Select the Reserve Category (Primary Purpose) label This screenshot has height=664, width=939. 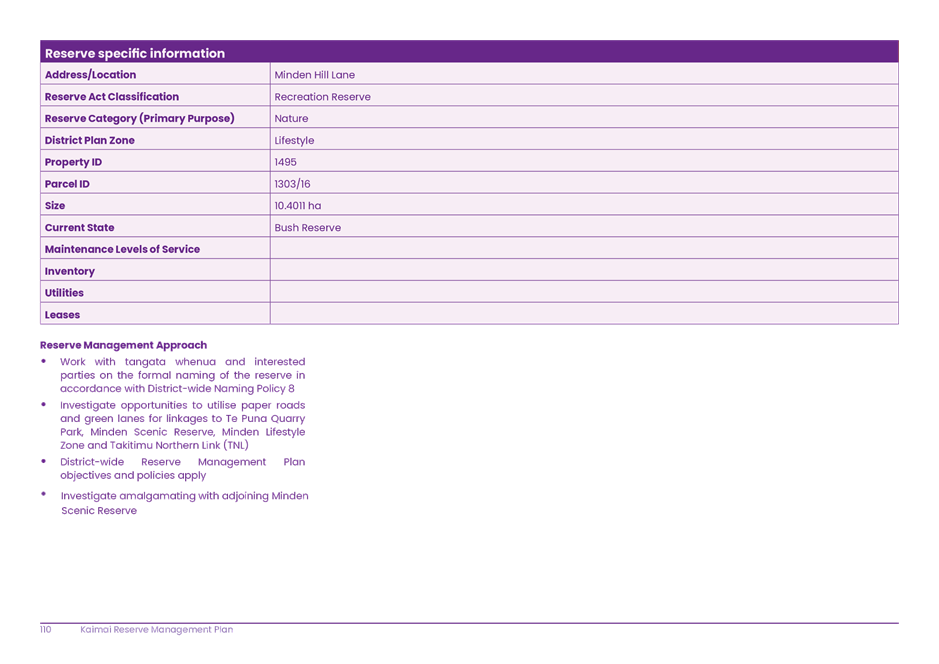click(139, 118)
